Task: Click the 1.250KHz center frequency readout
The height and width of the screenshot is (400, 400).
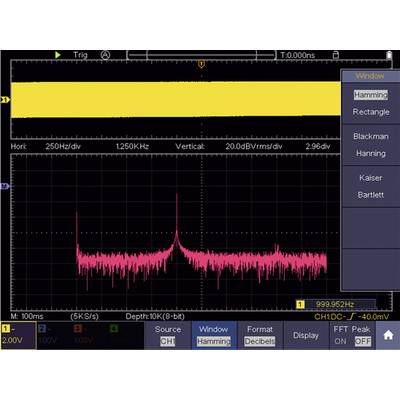Action: click(x=132, y=146)
